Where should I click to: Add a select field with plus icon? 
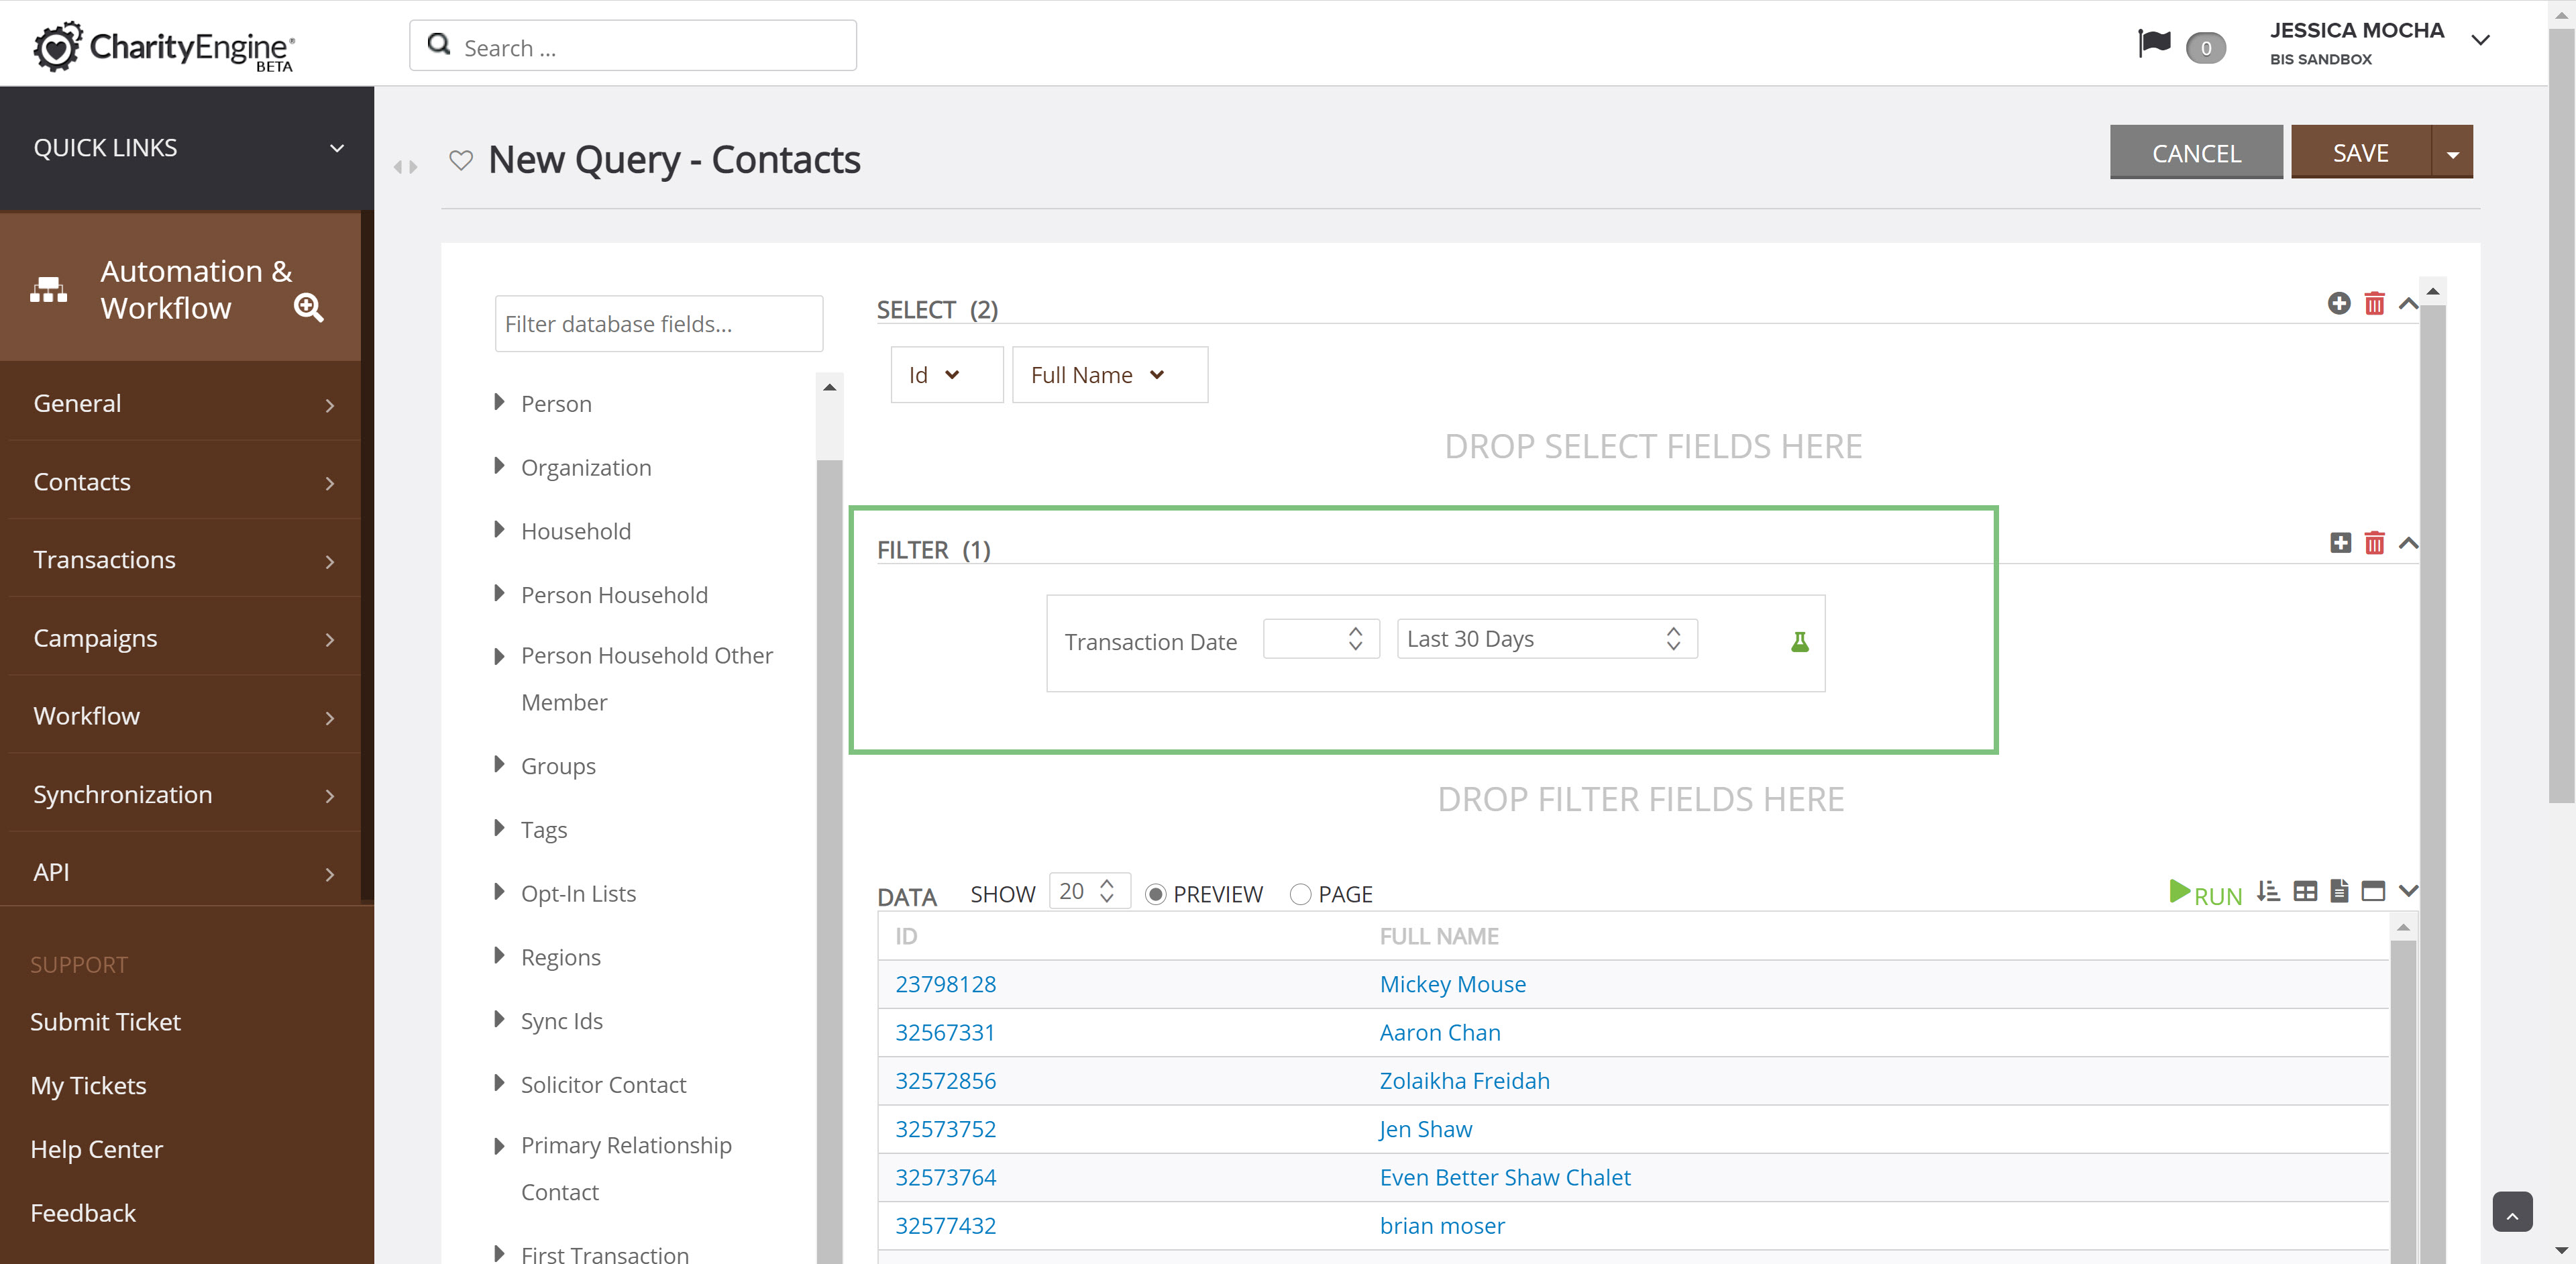coord(2339,303)
